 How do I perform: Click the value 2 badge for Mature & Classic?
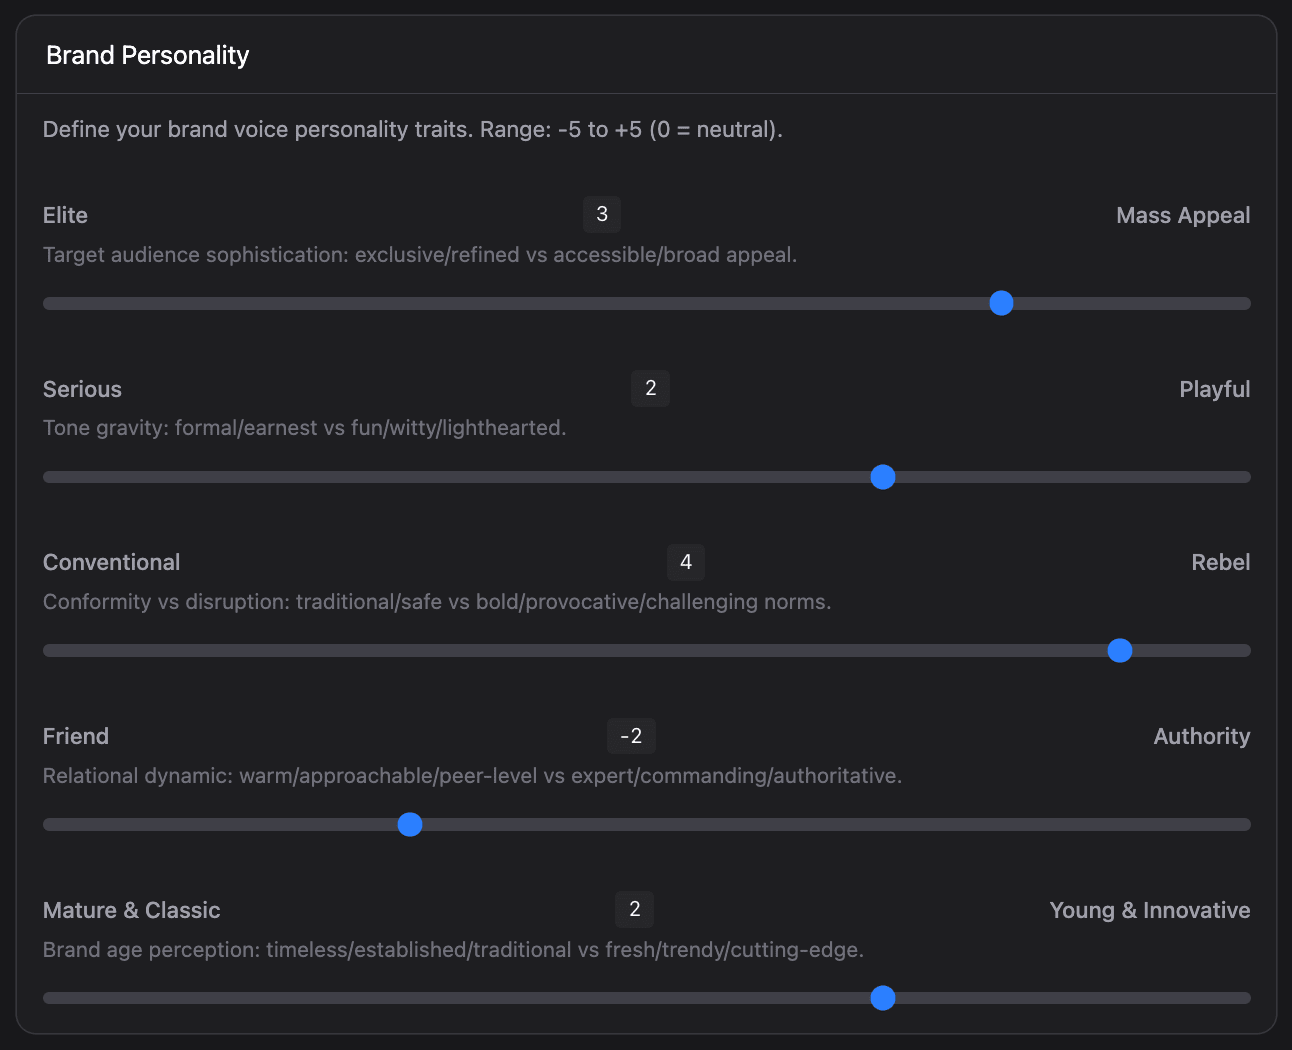click(635, 909)
